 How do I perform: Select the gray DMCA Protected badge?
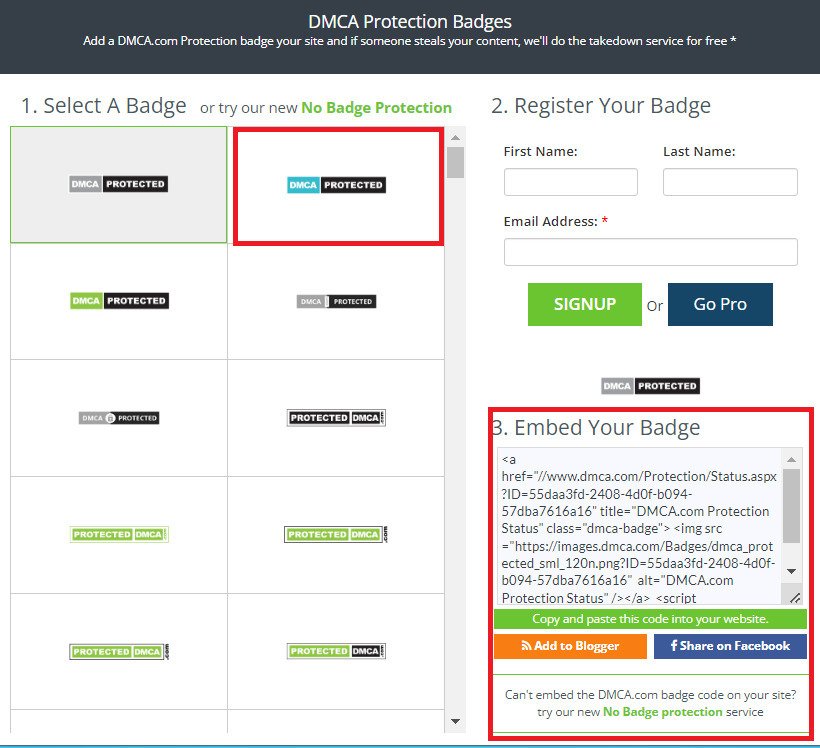(x=118, y=184)
